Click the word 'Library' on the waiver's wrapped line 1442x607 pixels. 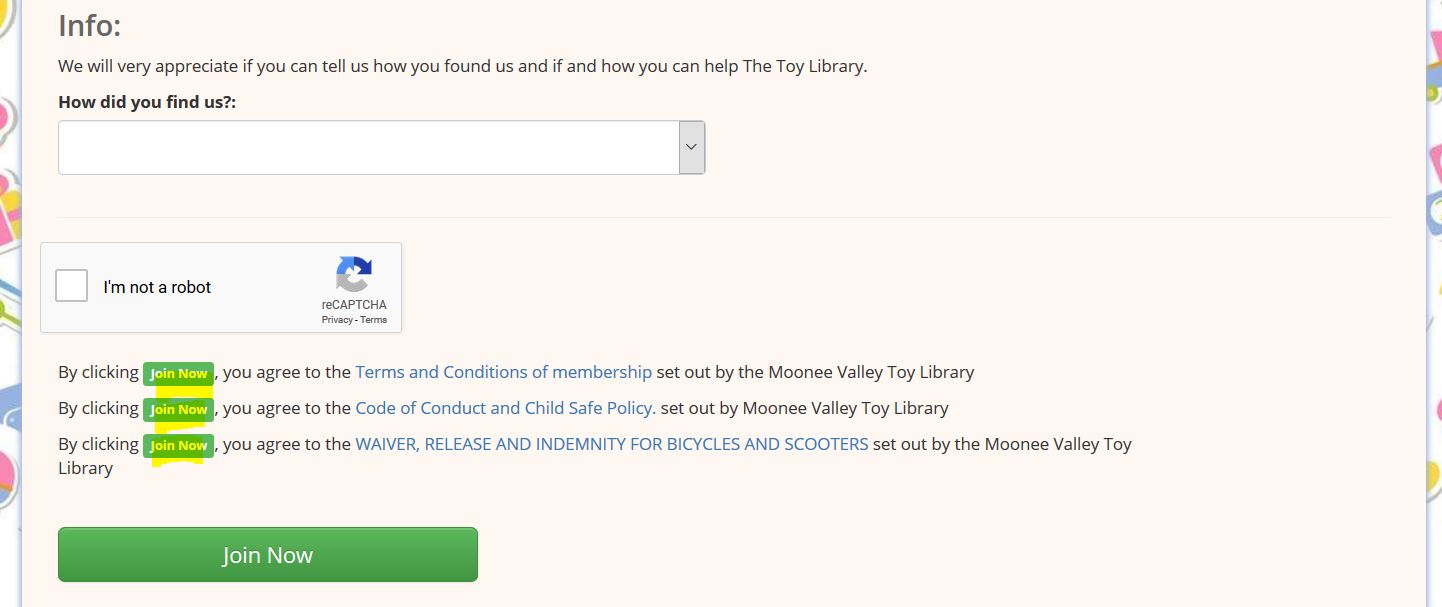click(x=85, y=468)
